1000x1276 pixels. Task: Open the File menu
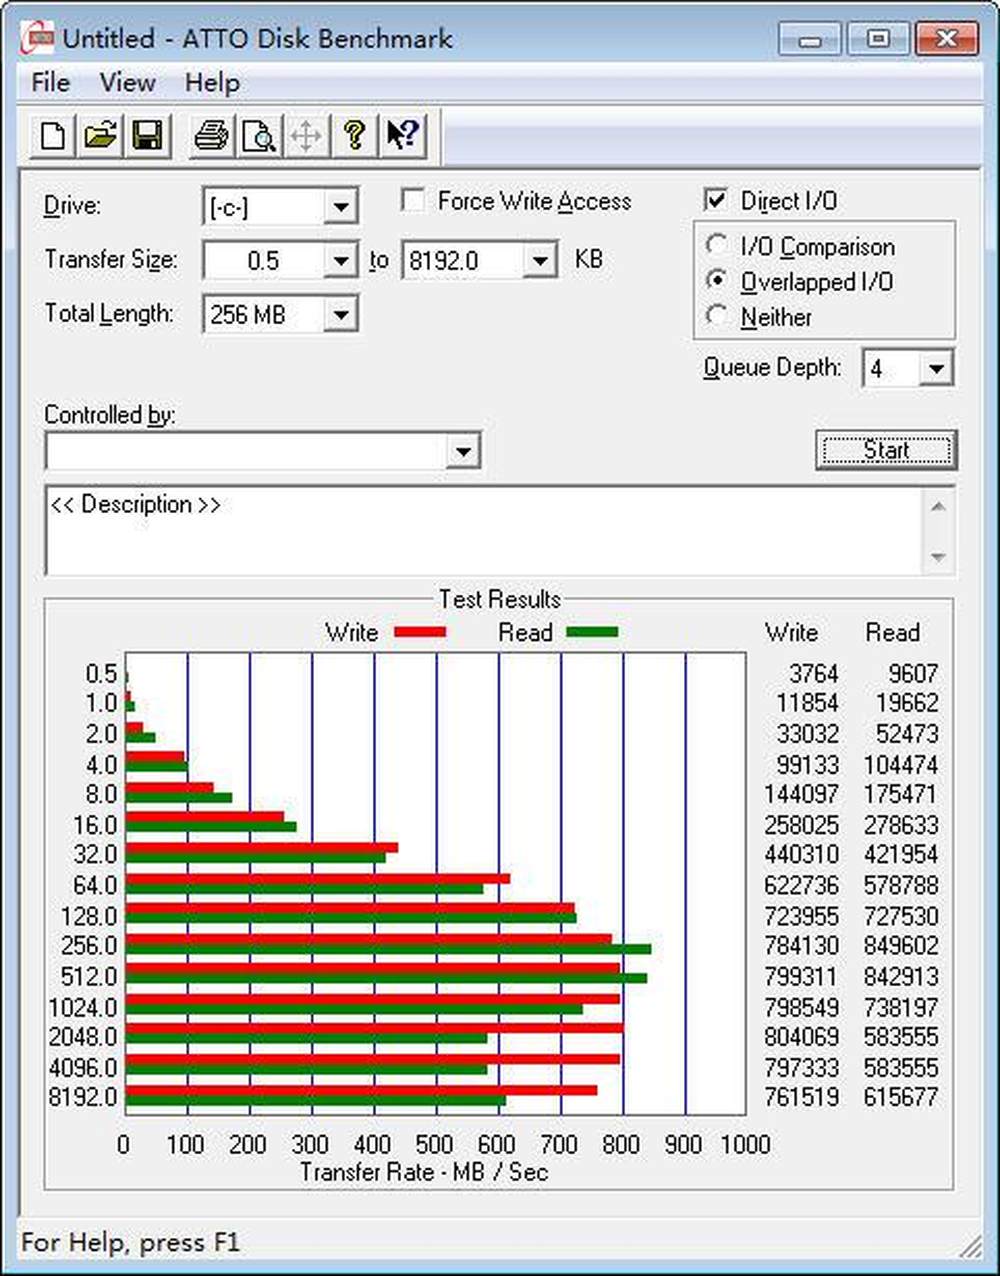[x=50, y=83]
